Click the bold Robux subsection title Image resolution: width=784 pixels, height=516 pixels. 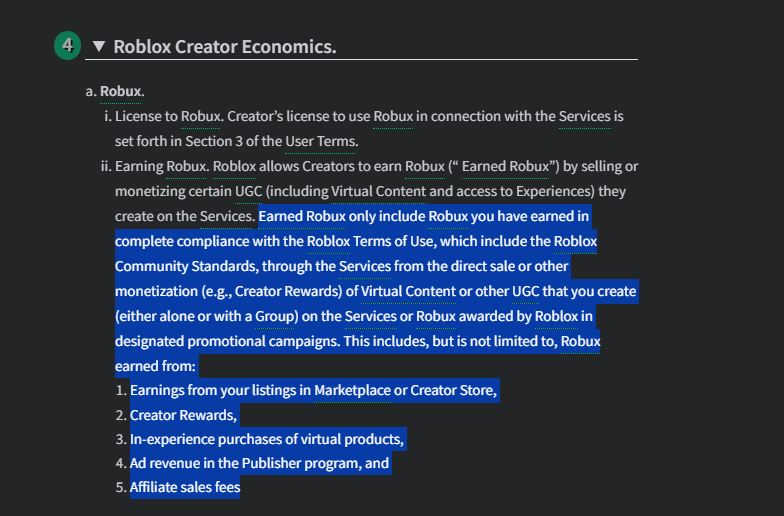122,91
